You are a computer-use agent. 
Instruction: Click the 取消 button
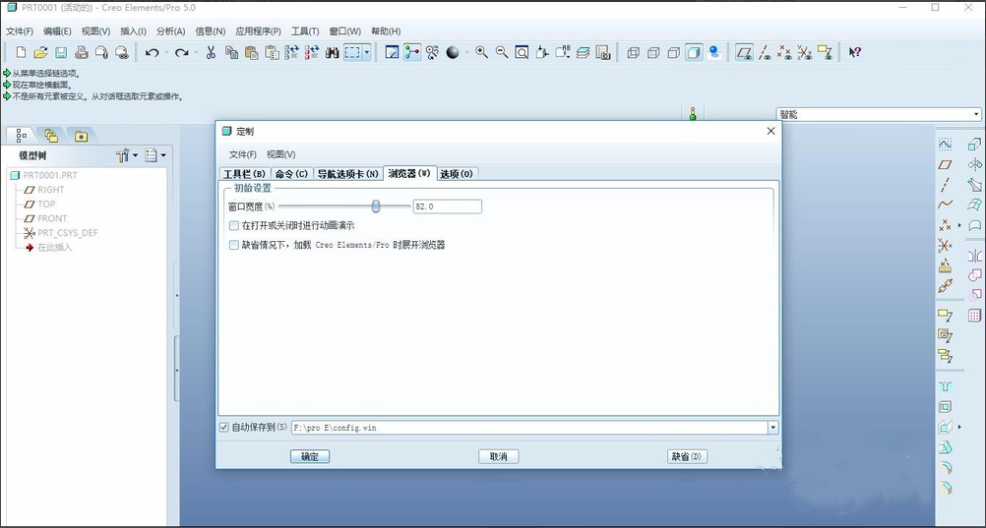coord(499,457)
